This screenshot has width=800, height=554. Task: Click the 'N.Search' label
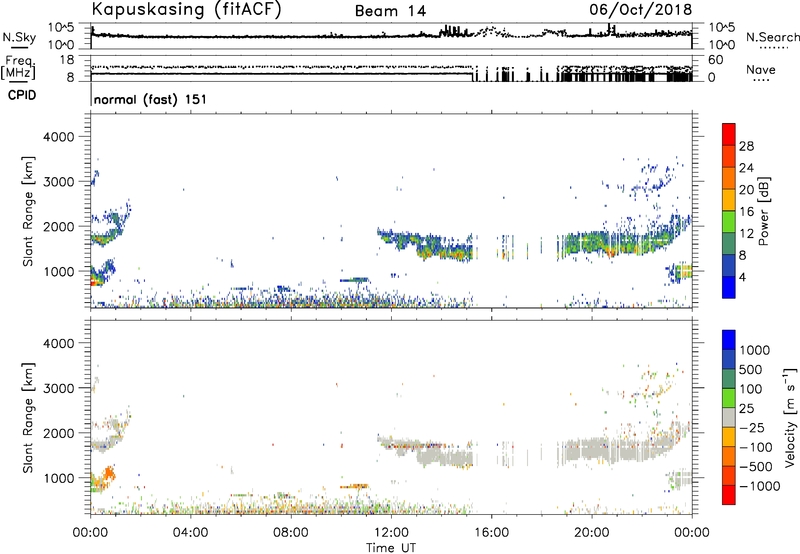[x=772, y=37]
